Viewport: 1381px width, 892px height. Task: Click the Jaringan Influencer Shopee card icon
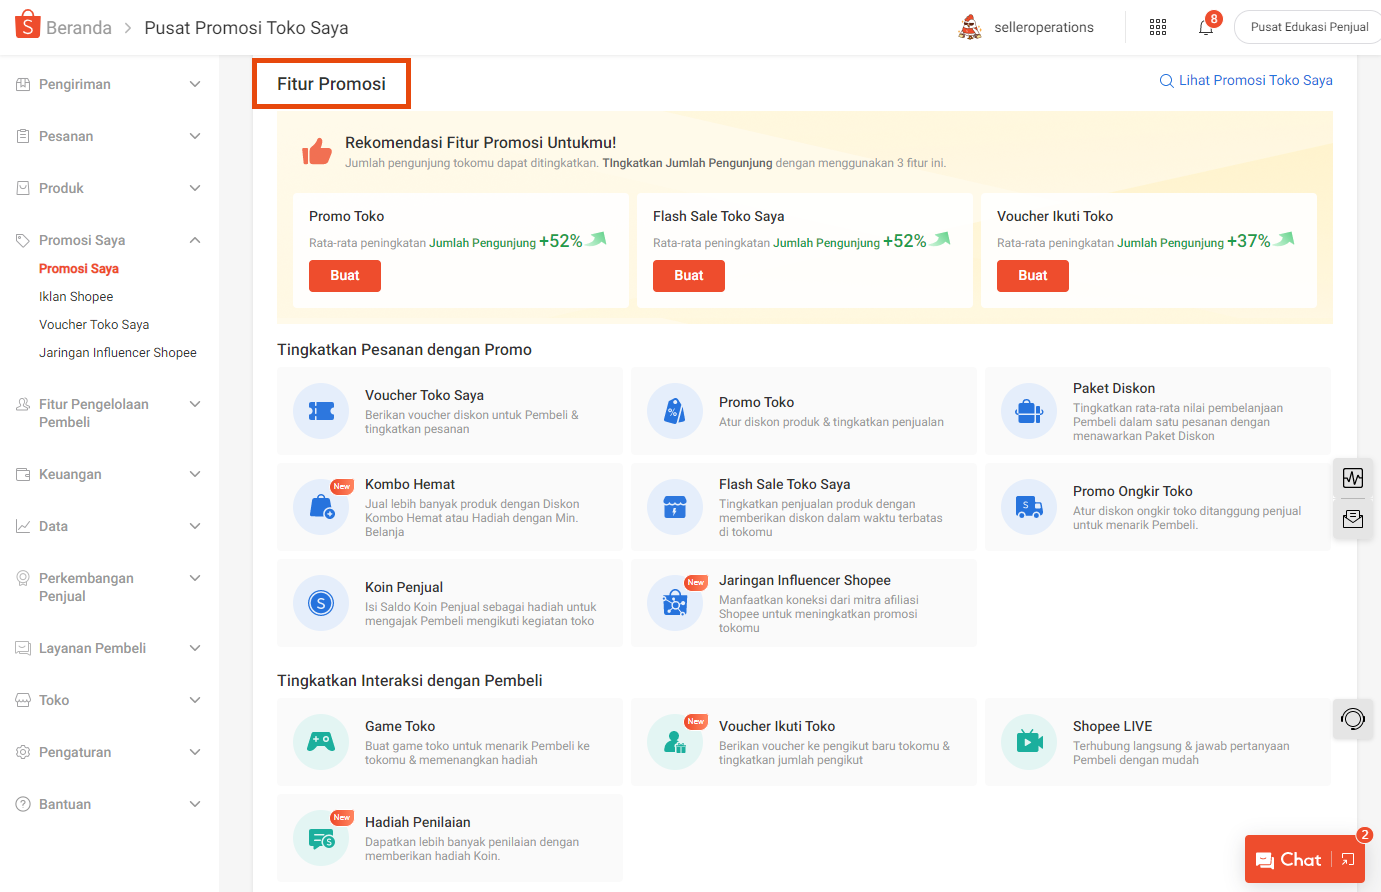675,603
